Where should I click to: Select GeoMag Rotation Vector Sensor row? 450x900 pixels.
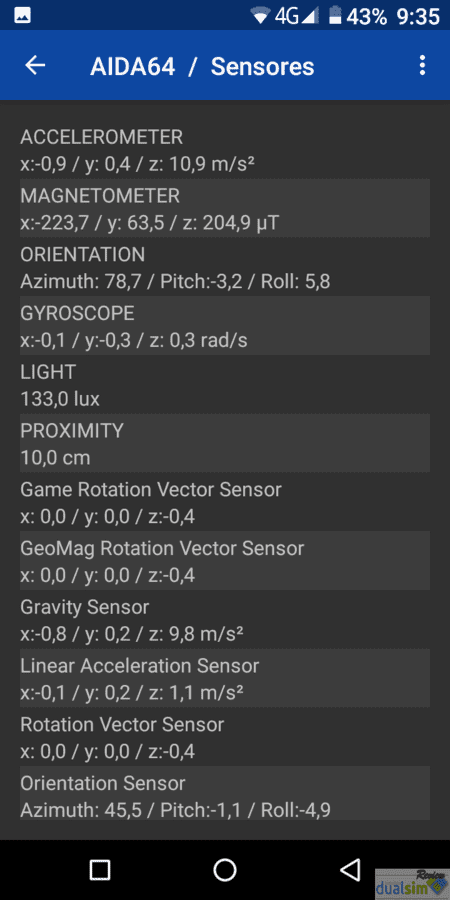click(x=225, y=560)
